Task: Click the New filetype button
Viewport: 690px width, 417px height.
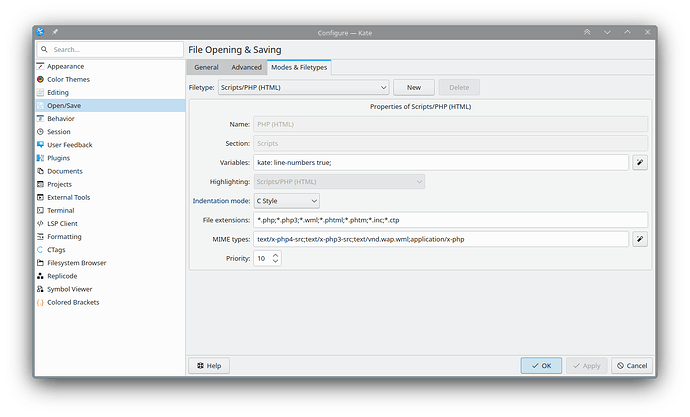Action: tap(414, 88)
